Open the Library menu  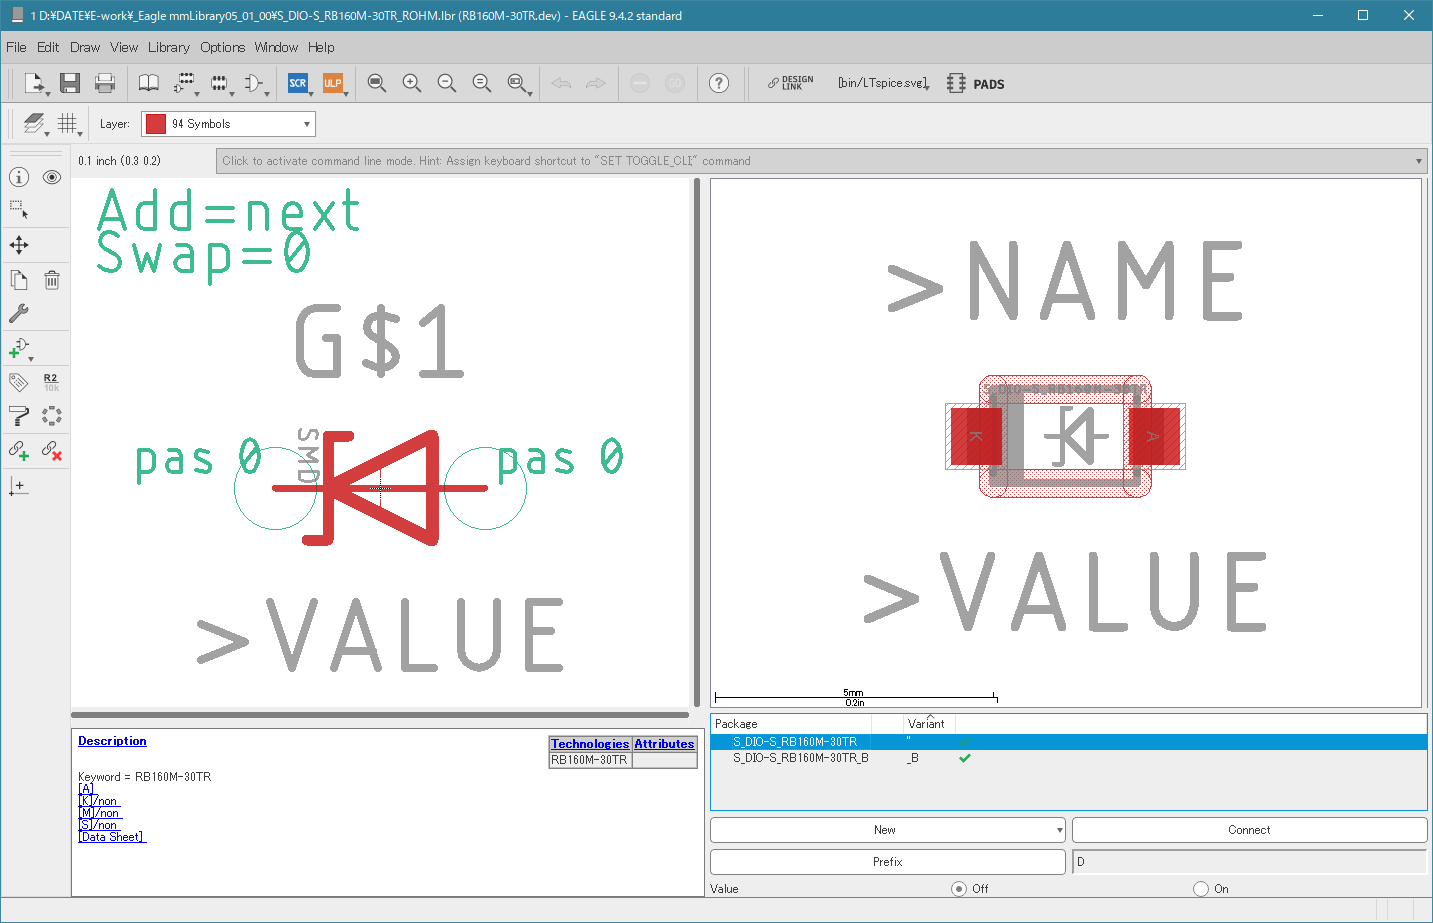point(168,47)
